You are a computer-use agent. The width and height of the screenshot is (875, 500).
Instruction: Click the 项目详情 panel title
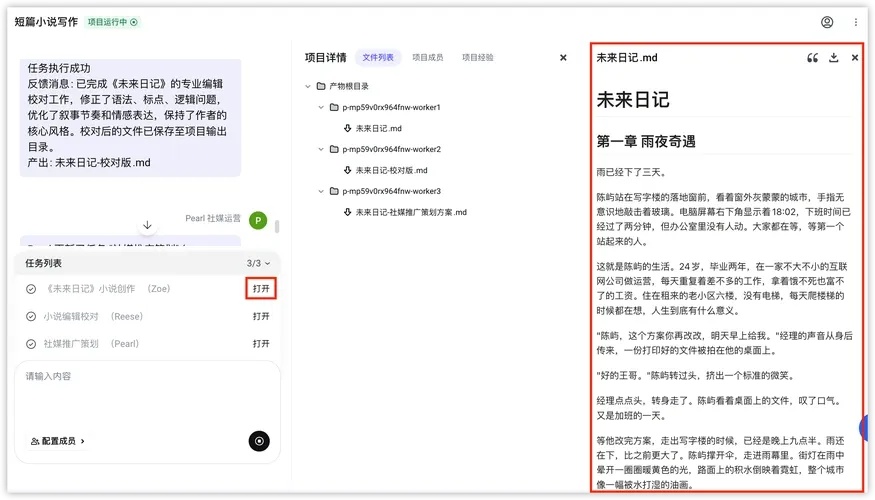(325, 57)
